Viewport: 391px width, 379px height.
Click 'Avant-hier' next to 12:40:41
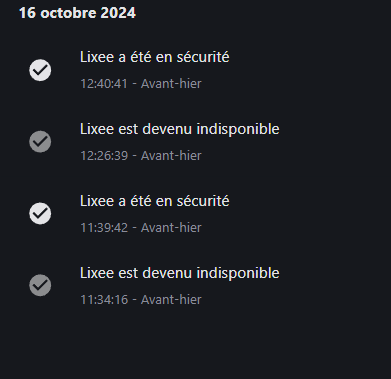point(171,84)
